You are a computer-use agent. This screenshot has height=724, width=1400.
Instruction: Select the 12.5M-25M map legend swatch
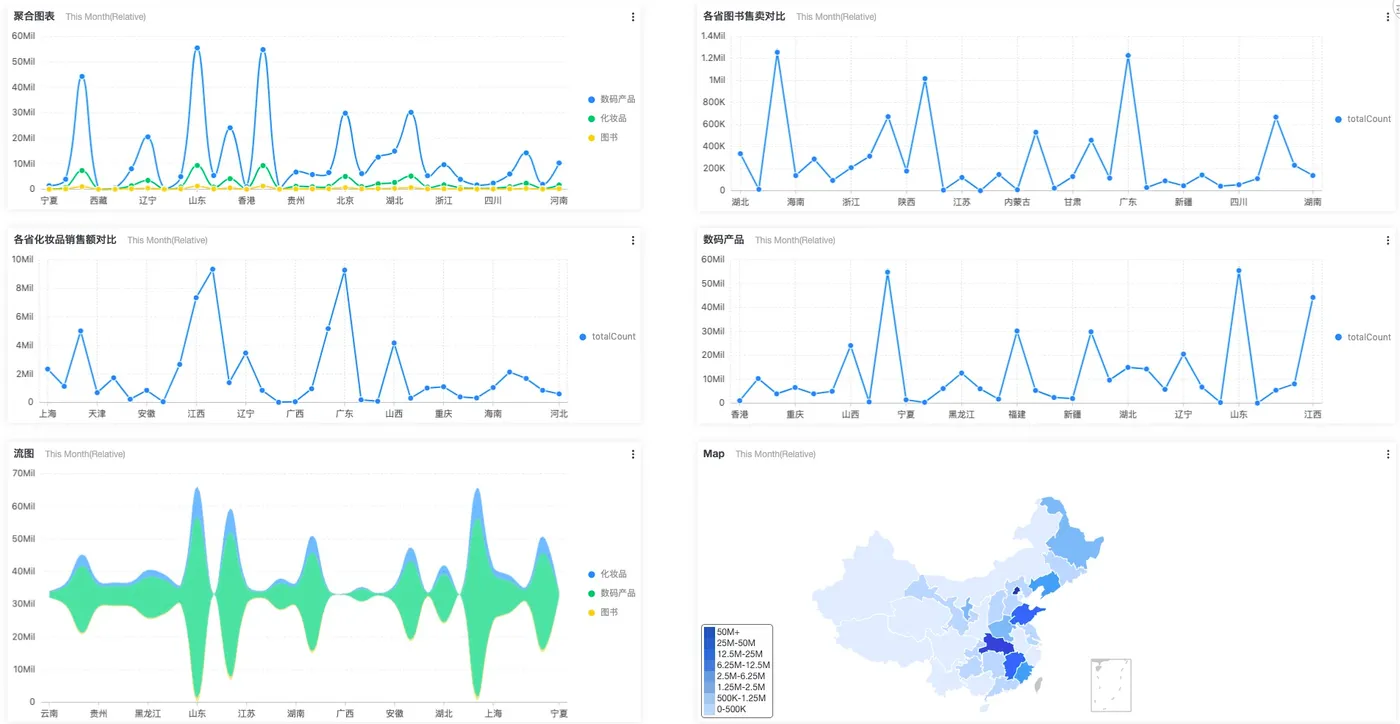(x=709, y=654)
